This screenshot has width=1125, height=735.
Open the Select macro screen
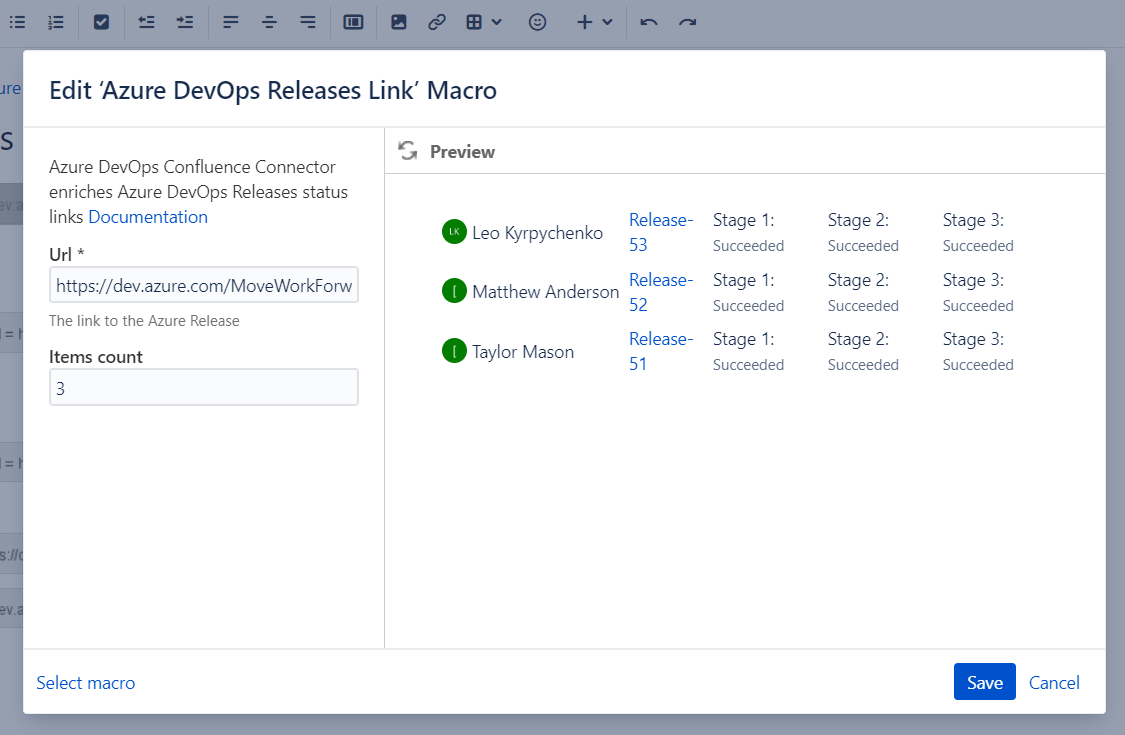[x=85, y=682]
